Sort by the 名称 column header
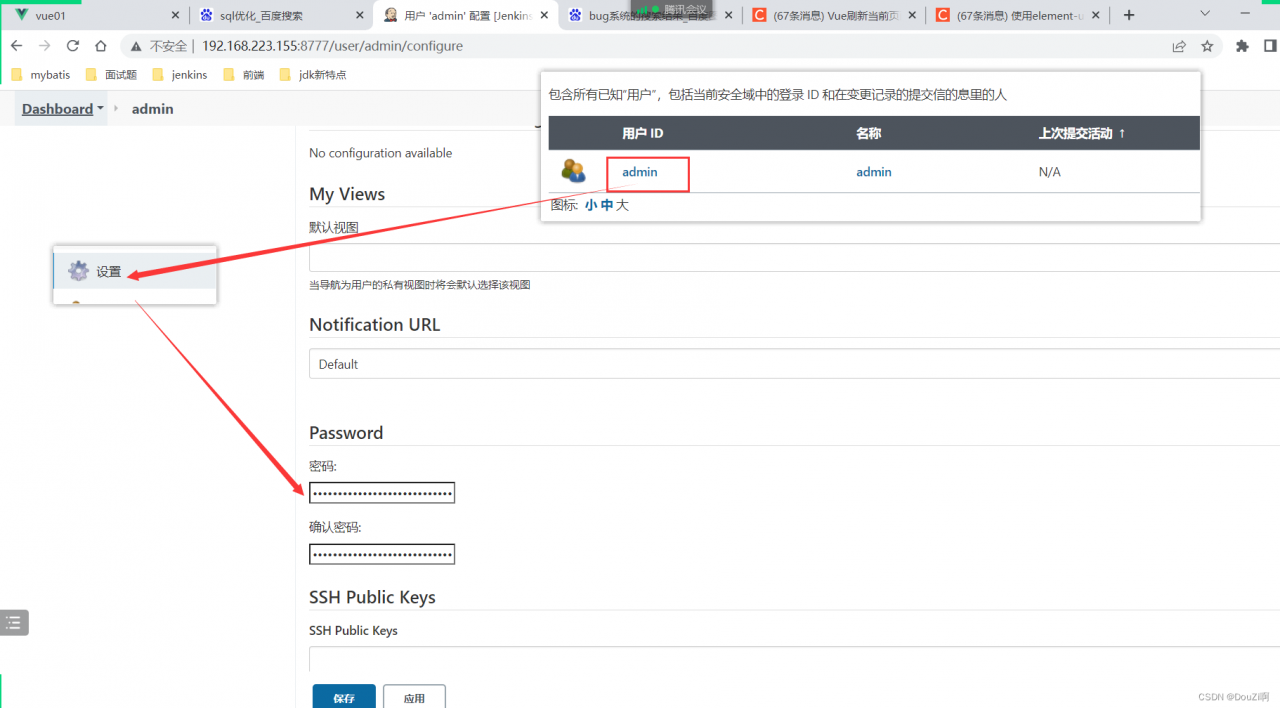1280x708 pixels. [x=868, y=133]
